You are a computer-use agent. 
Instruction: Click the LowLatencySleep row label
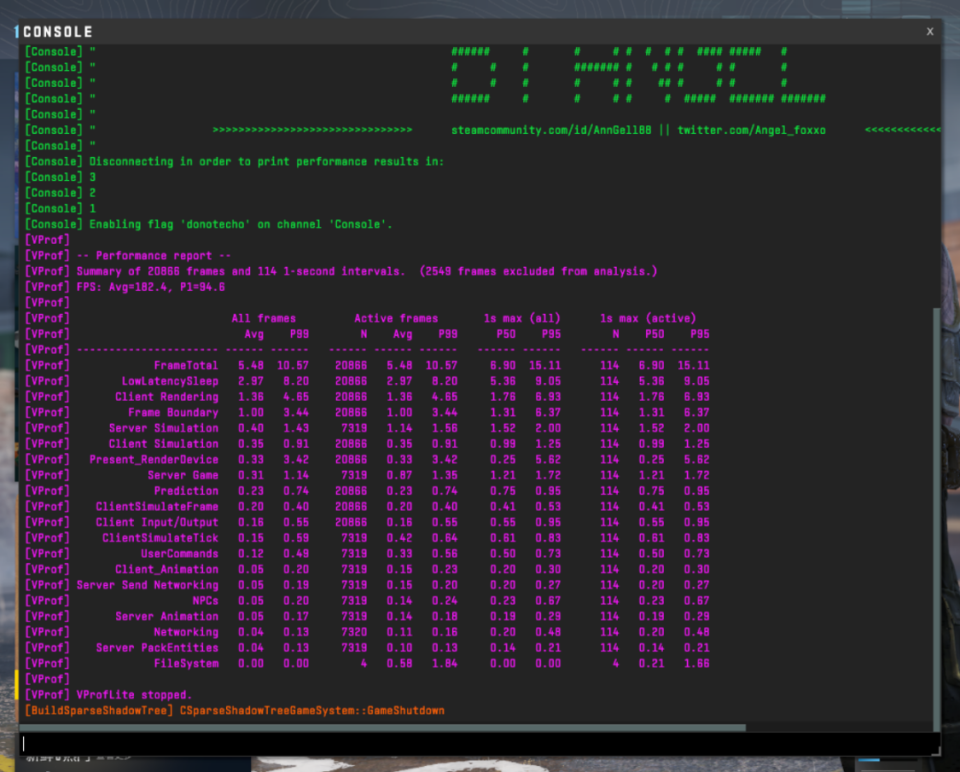[170, 381]
